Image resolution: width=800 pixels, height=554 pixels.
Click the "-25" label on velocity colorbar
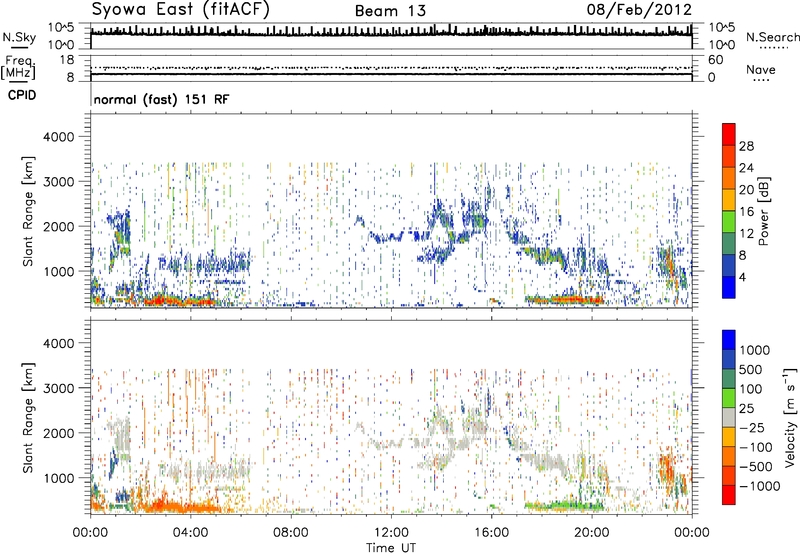(x=752, y=428)
